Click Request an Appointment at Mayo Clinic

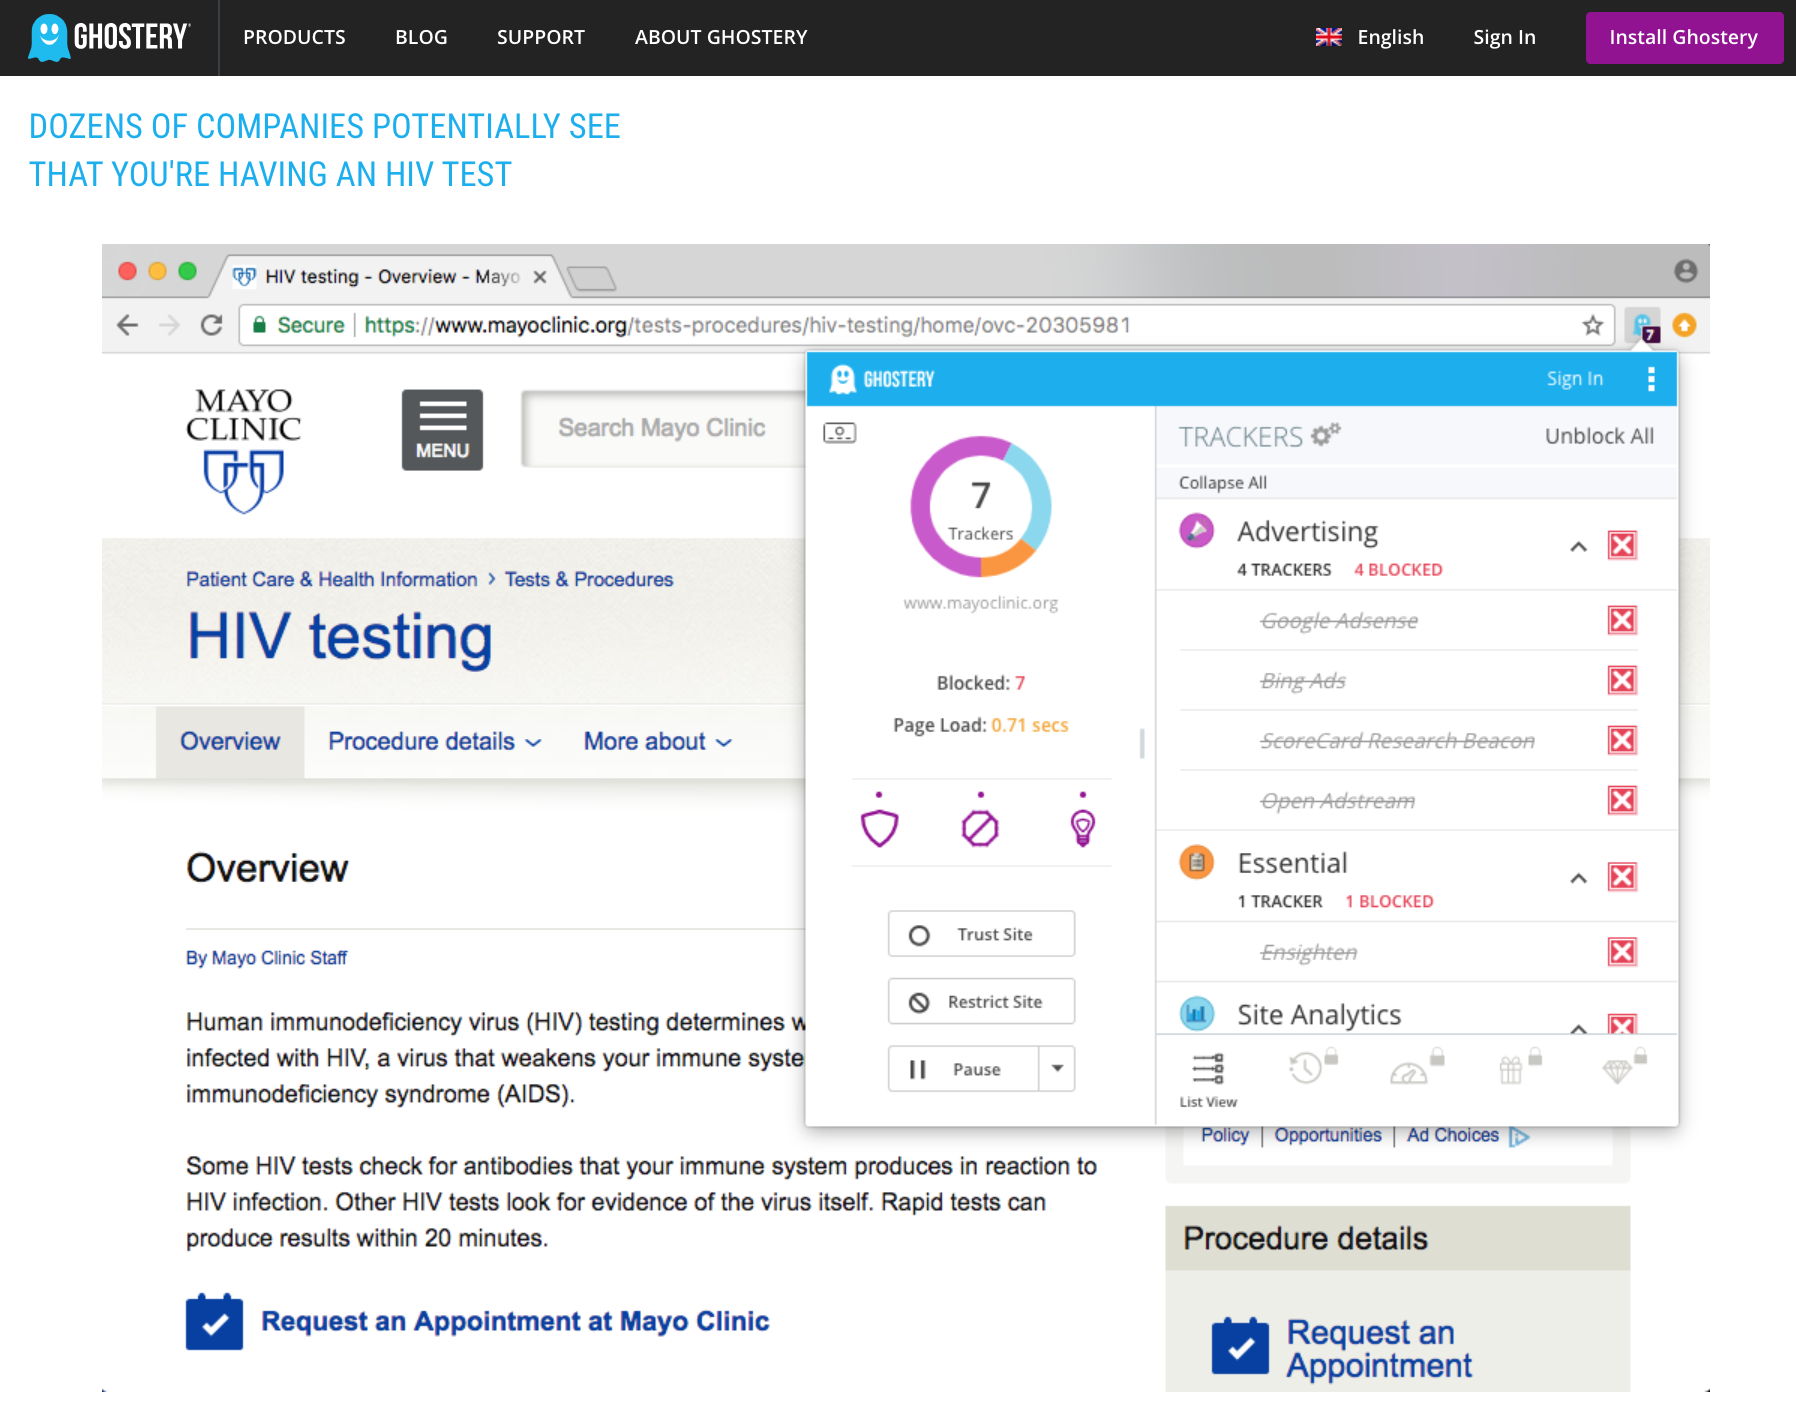tap(515, 1321)
